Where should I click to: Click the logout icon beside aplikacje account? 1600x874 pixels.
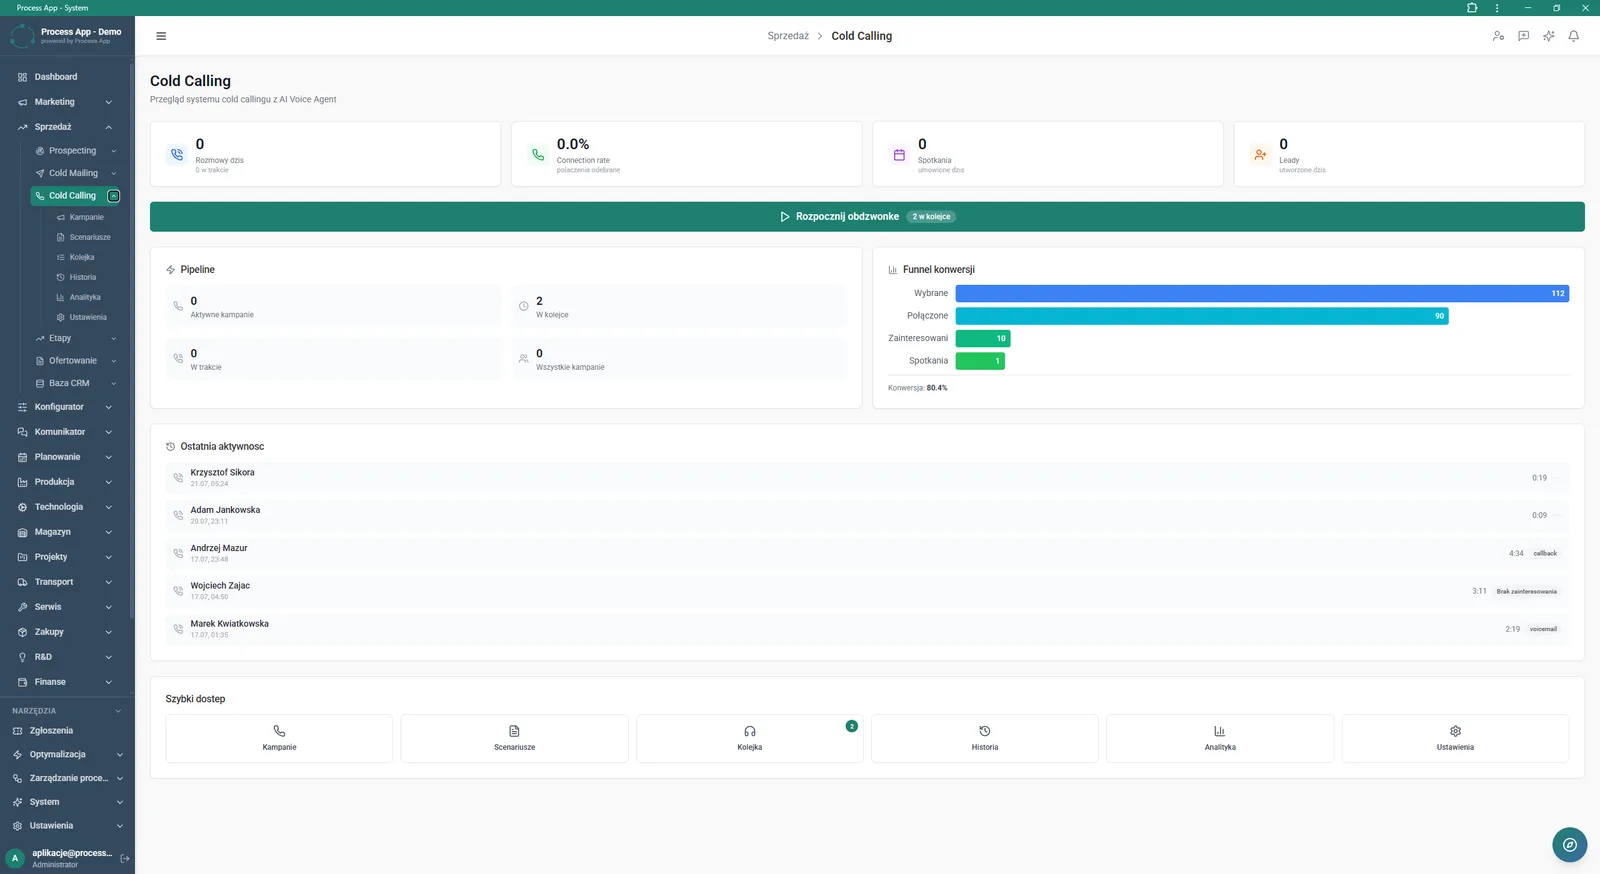pyautogui.click(x=125, y=858)
